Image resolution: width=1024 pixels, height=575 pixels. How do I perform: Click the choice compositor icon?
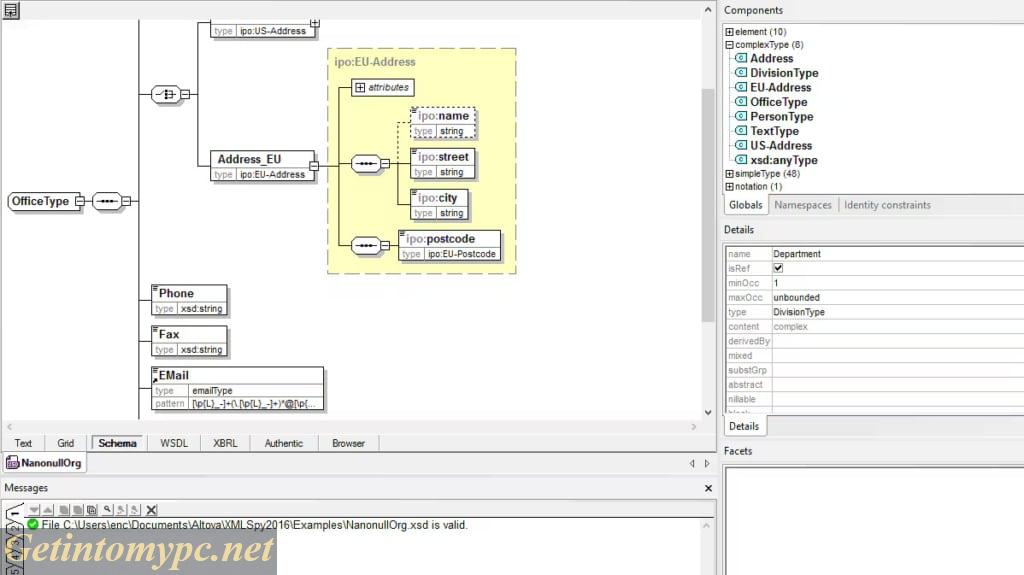[164, 94]
